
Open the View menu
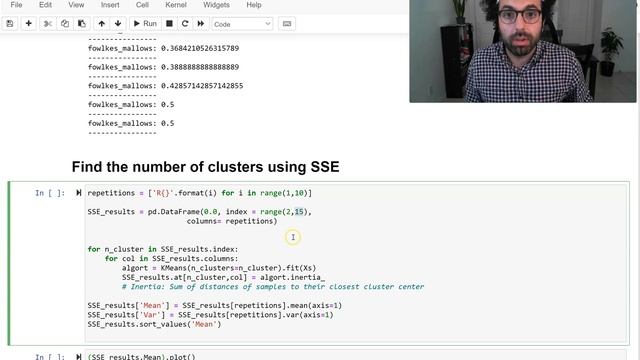coord(76,5)
